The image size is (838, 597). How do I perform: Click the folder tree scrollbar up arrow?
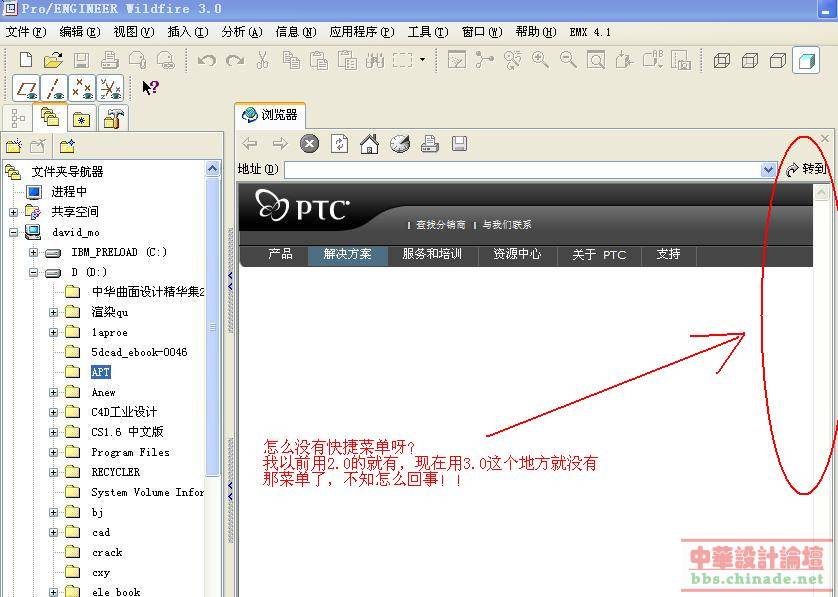coord(212,169)
